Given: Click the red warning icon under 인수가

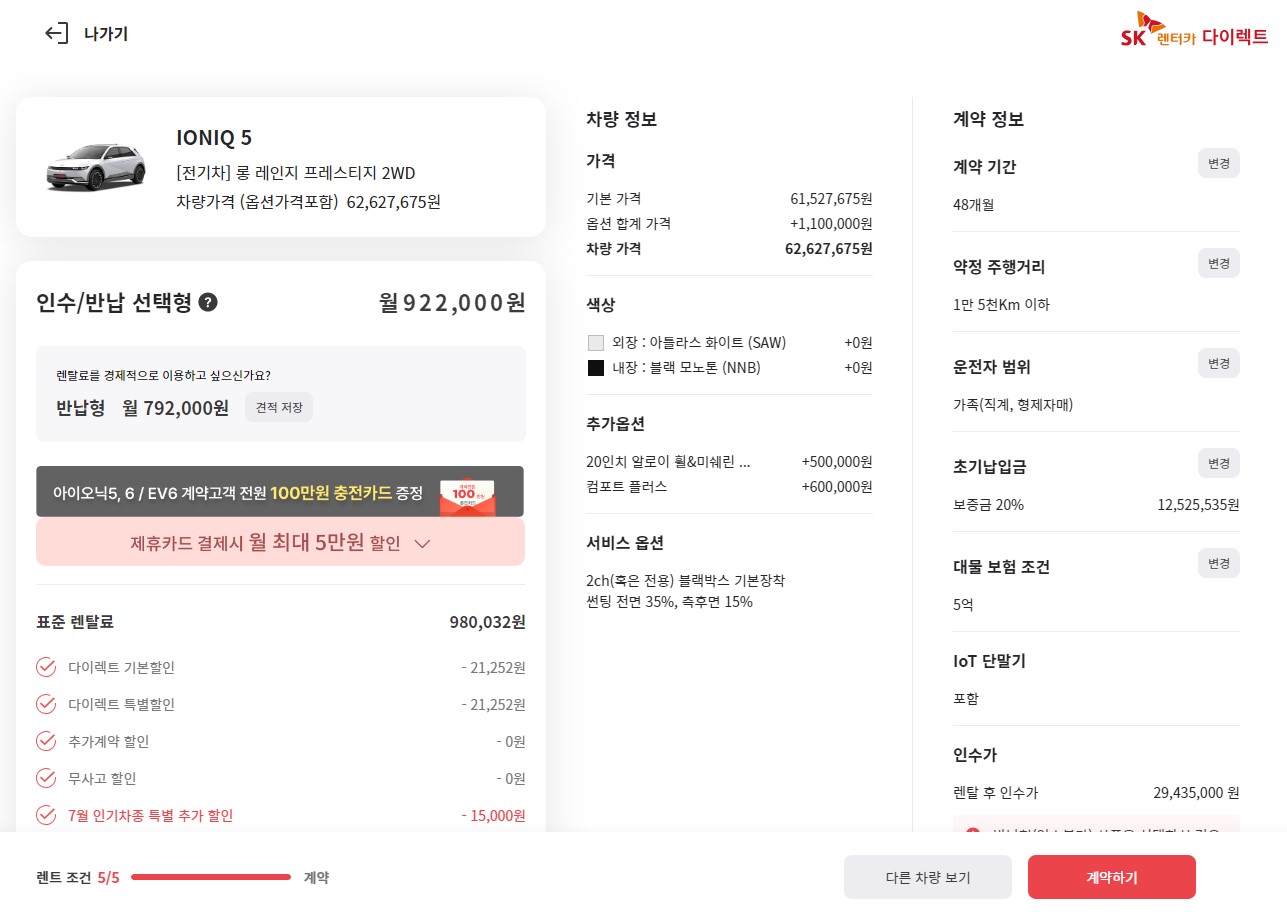Looking at the screenshot, I should point(972,832).
